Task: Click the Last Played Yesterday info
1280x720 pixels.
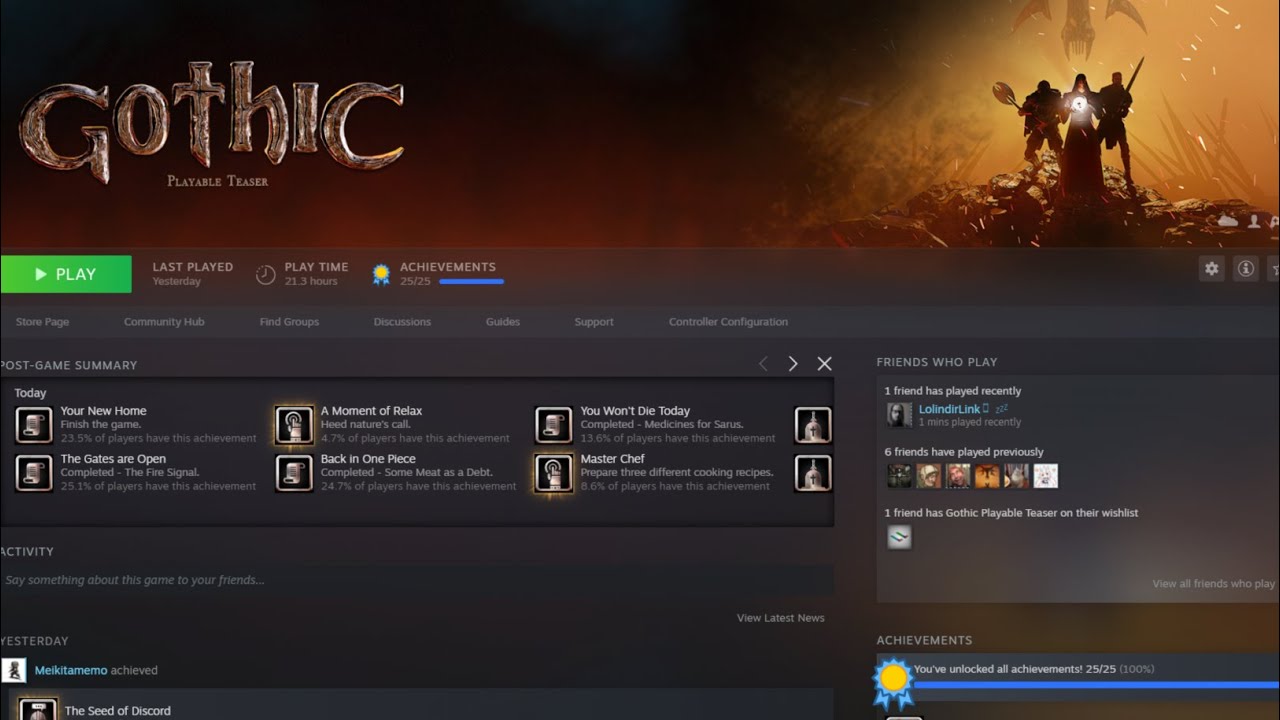Action: (192, 274)
